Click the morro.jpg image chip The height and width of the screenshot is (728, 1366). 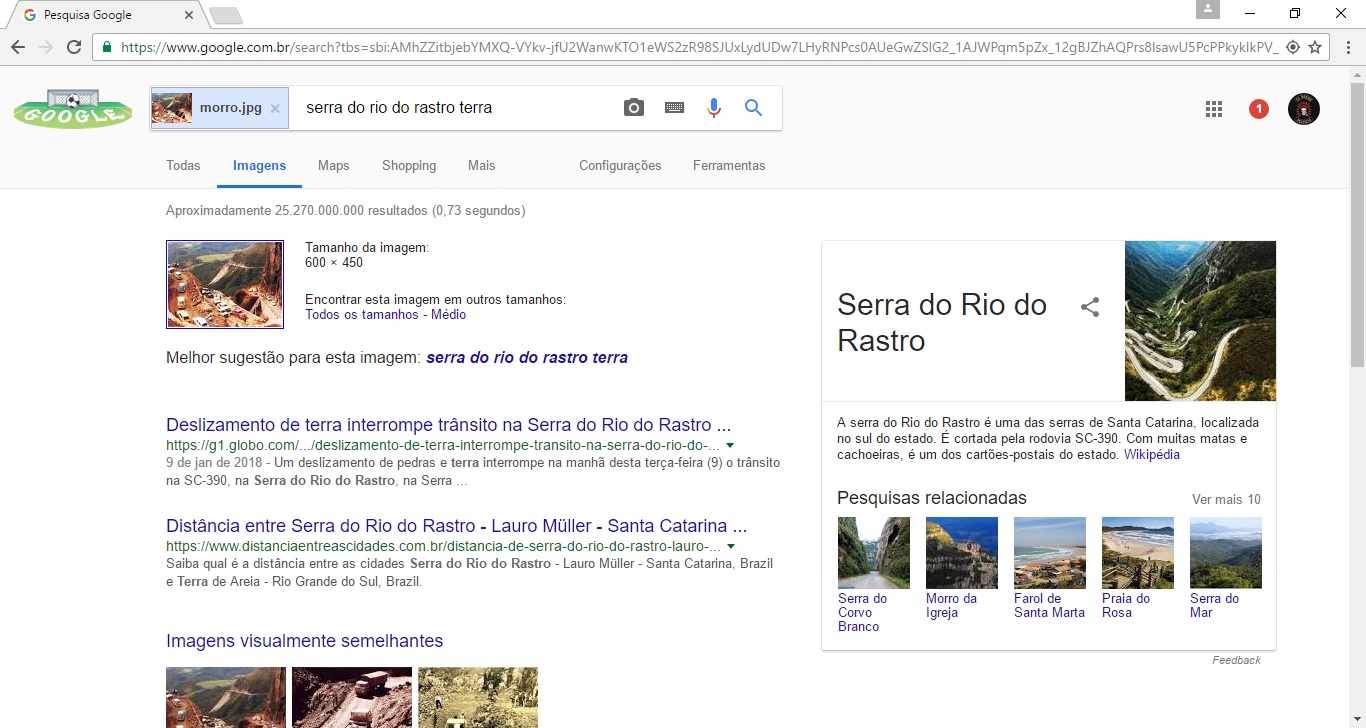click(219, 108)
